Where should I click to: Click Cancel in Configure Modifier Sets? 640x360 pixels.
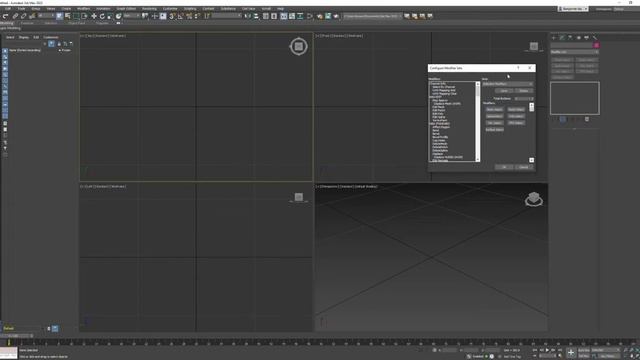coord(524,167)
